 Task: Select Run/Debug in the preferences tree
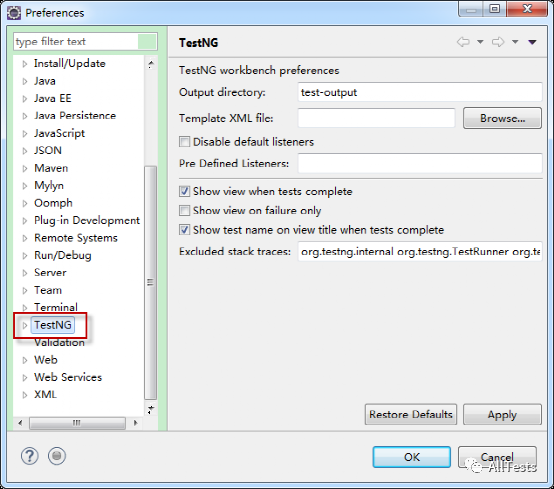(63, 255)
